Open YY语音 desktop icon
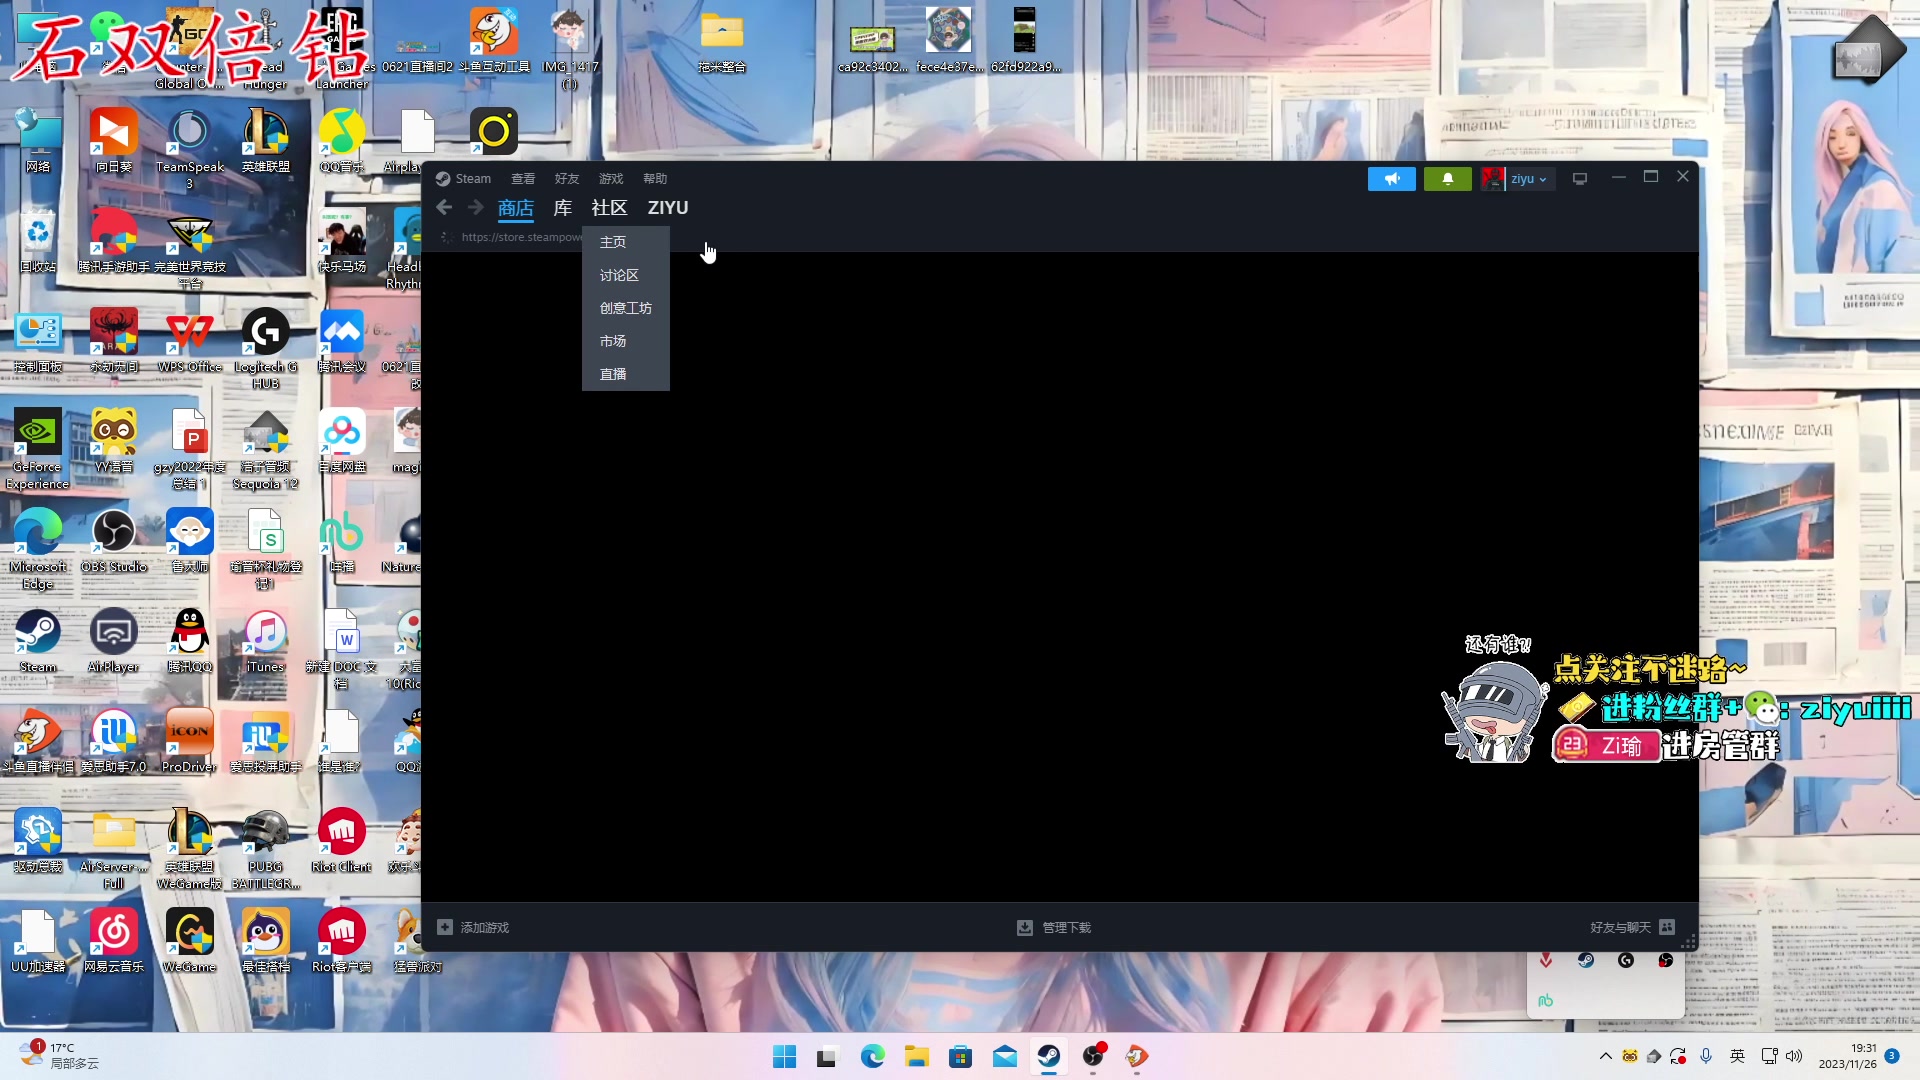 click(114, 441)
